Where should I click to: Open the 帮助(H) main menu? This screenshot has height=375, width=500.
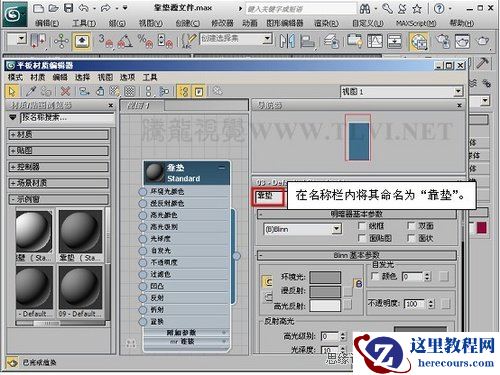(x=462, y=23)
